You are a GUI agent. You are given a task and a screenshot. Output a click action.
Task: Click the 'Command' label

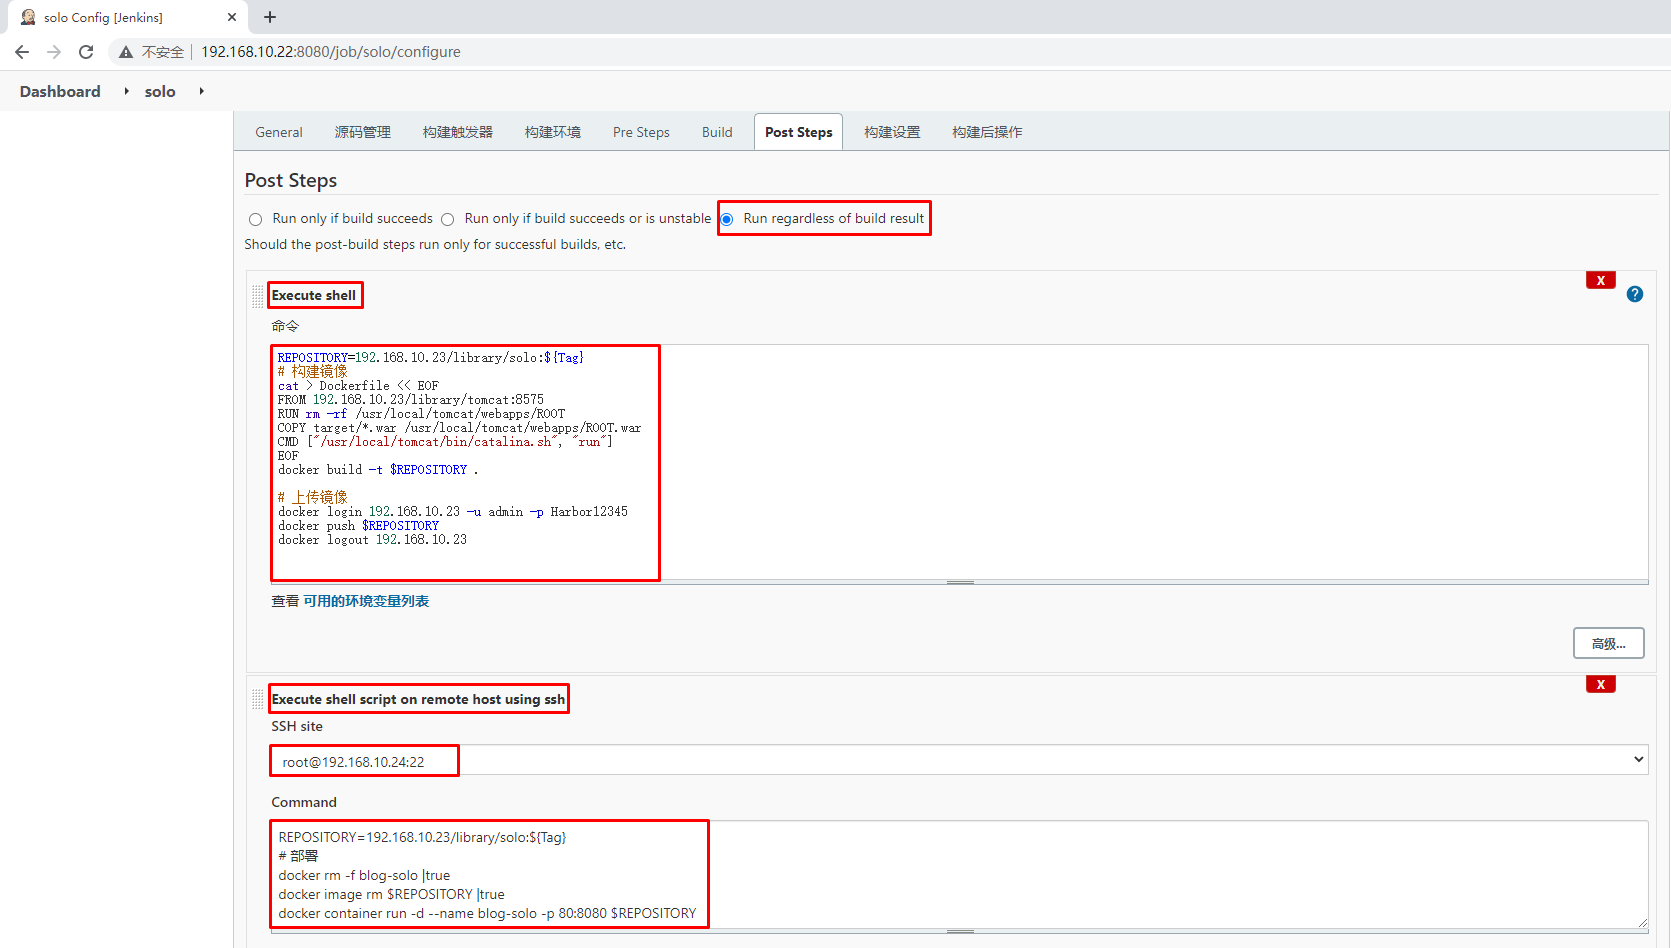click(x=304, y=802)
